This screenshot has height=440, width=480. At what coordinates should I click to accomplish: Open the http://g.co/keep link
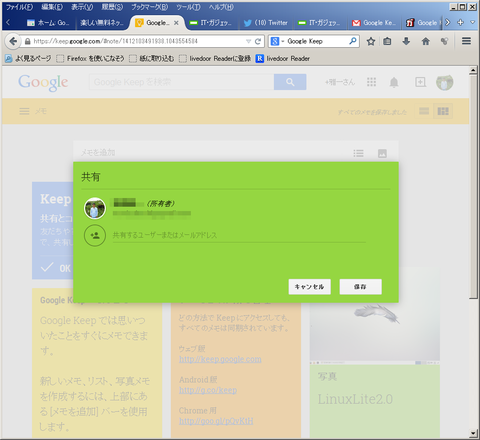pyautogui.click(x=208, y=390)
